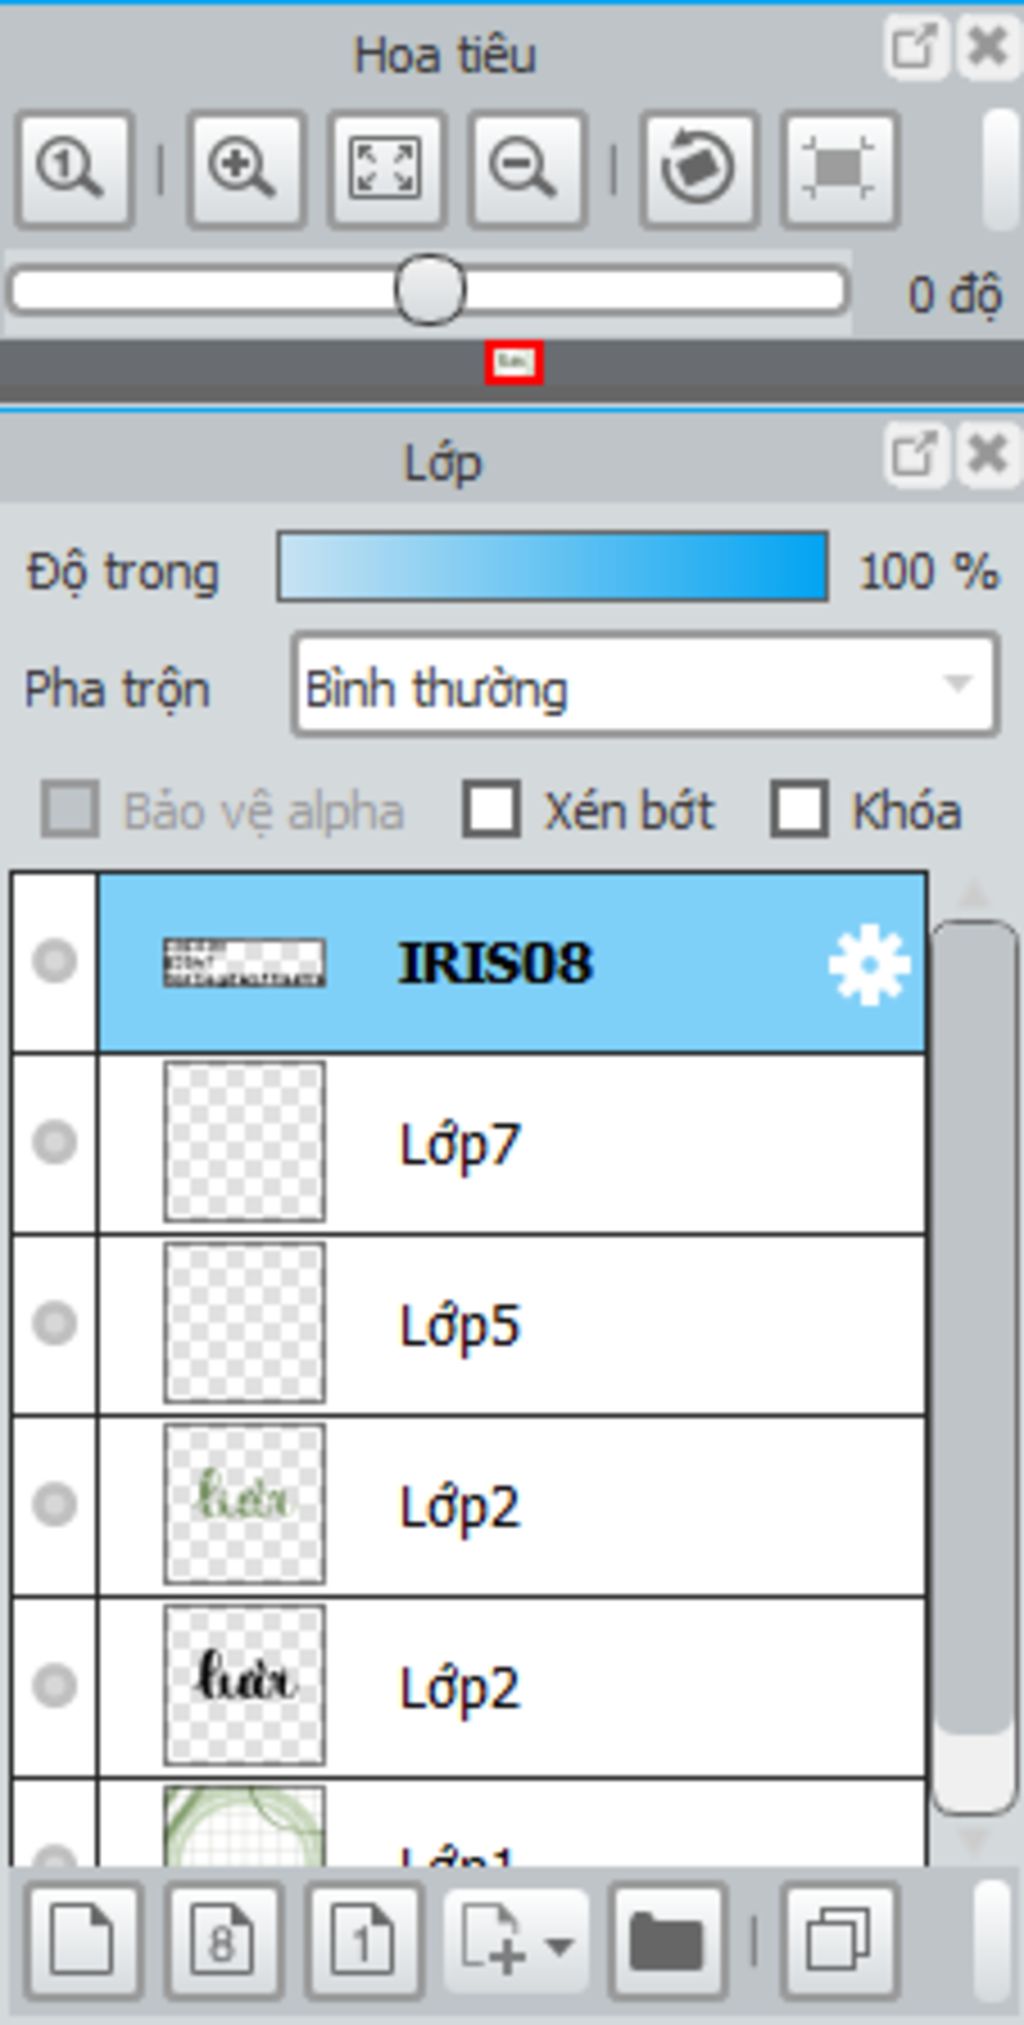Create a new layer folder
Image resolution: width=1024 pixels, height=2025 pixels.
point(667,1941)
